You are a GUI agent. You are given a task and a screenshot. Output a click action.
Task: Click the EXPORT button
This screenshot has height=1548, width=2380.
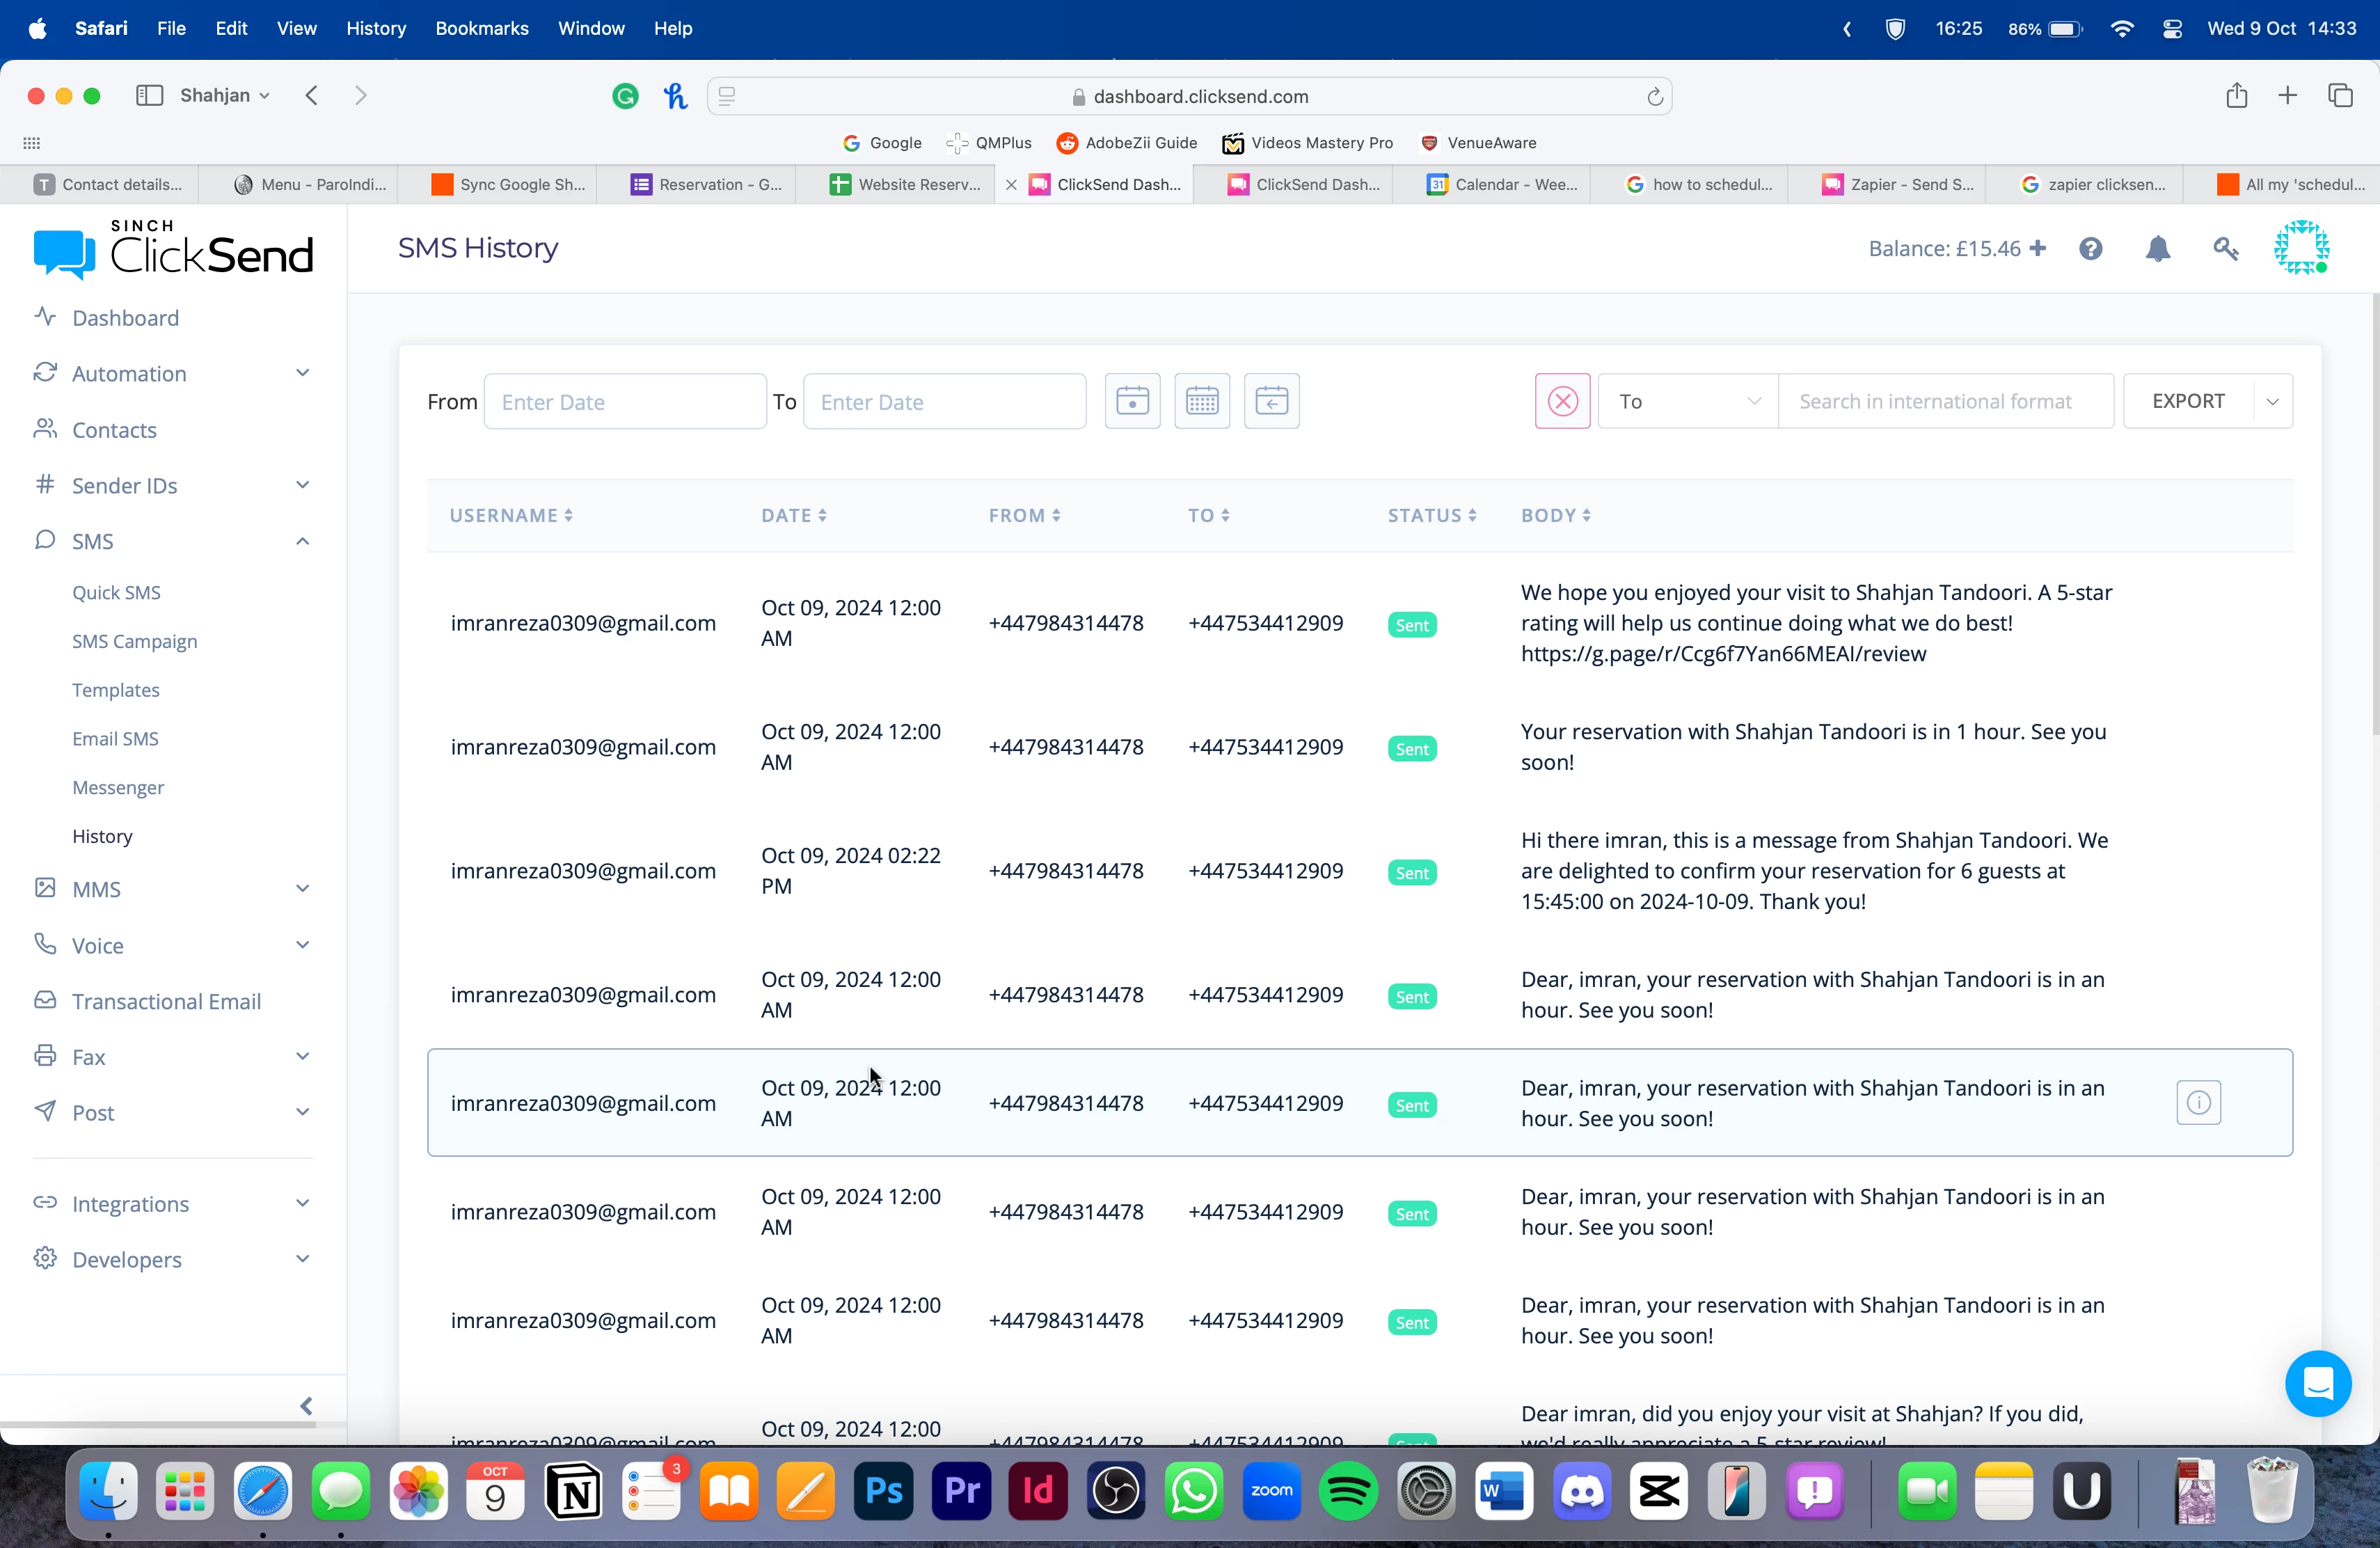click(2187, 401)
